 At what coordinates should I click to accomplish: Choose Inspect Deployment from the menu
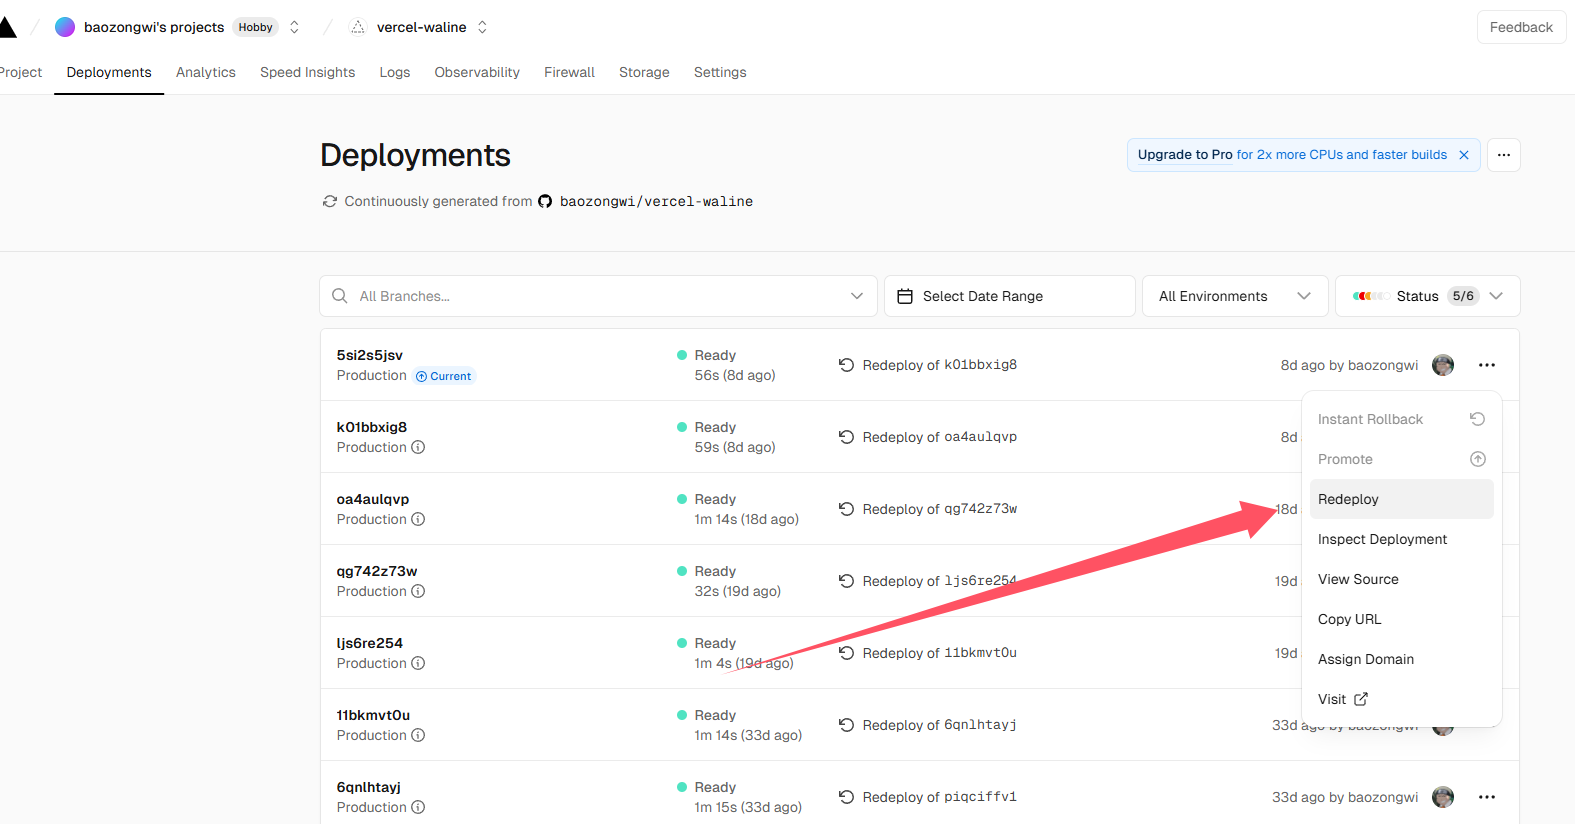pos(1401,539)
